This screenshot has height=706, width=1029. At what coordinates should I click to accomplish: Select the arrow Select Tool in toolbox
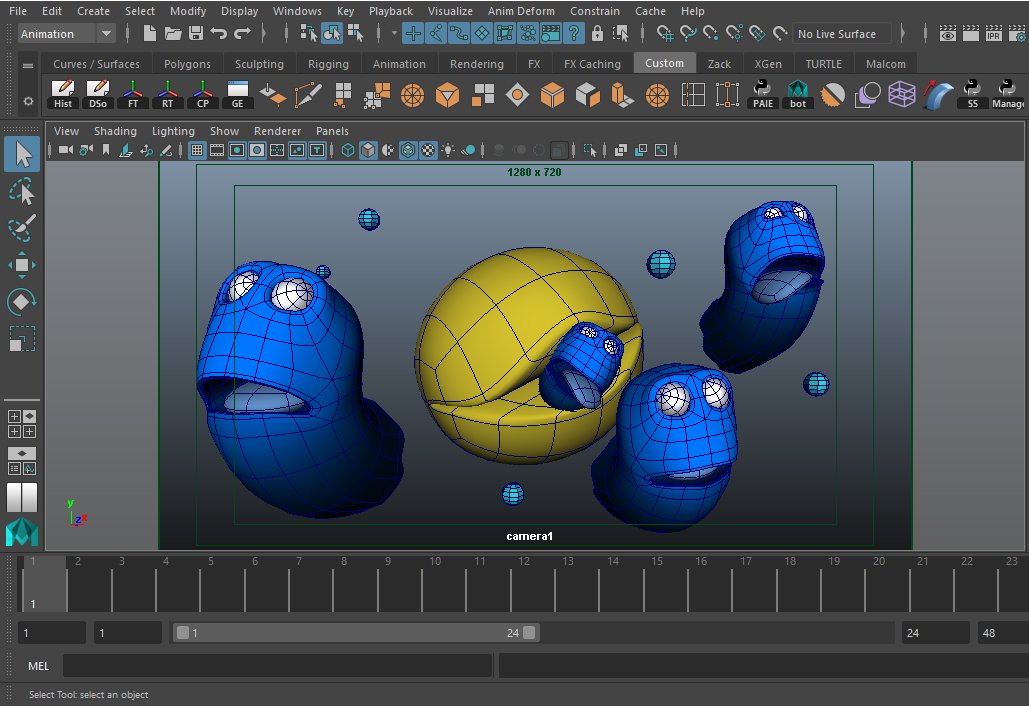pyautogui.click(x=22, y=155)
